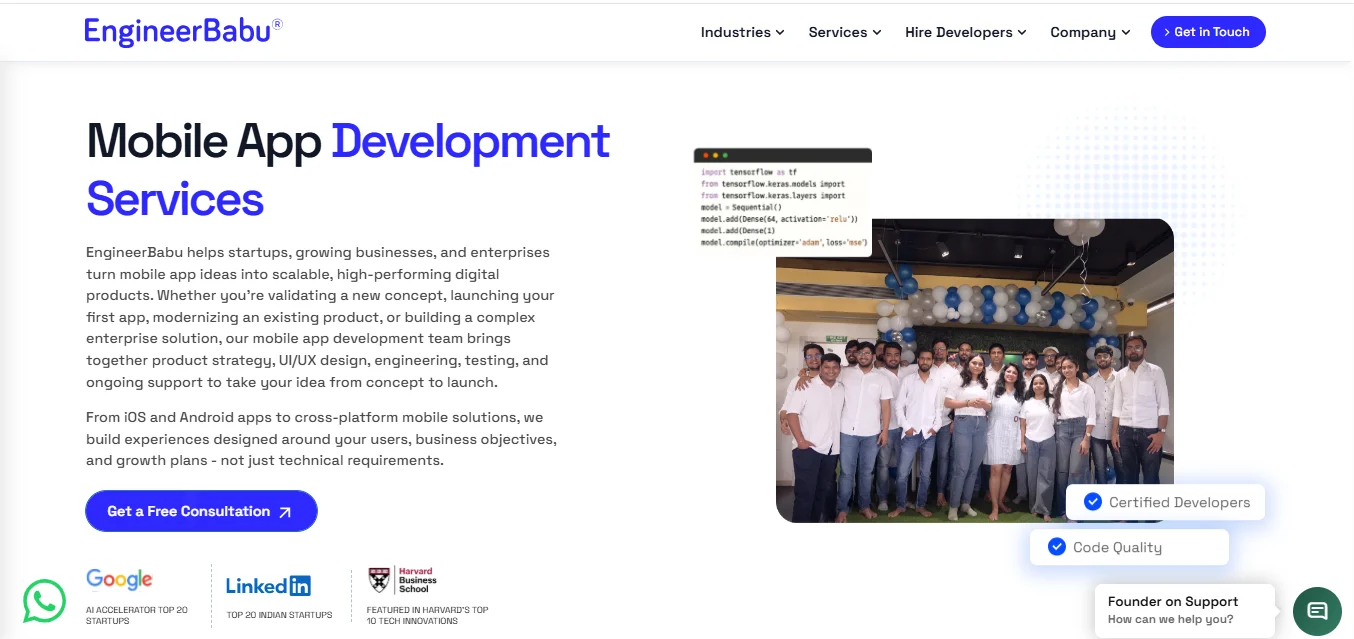
Task: Click the Google logo
Action: [119, 579]
